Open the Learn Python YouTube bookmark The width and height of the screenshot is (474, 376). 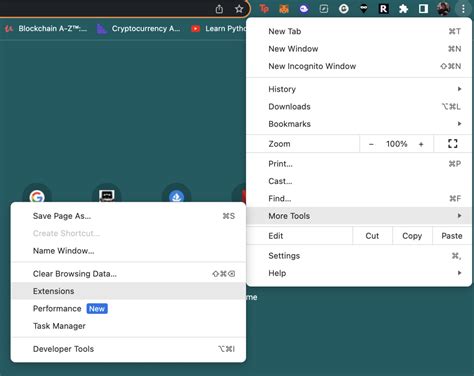(218, 29)
